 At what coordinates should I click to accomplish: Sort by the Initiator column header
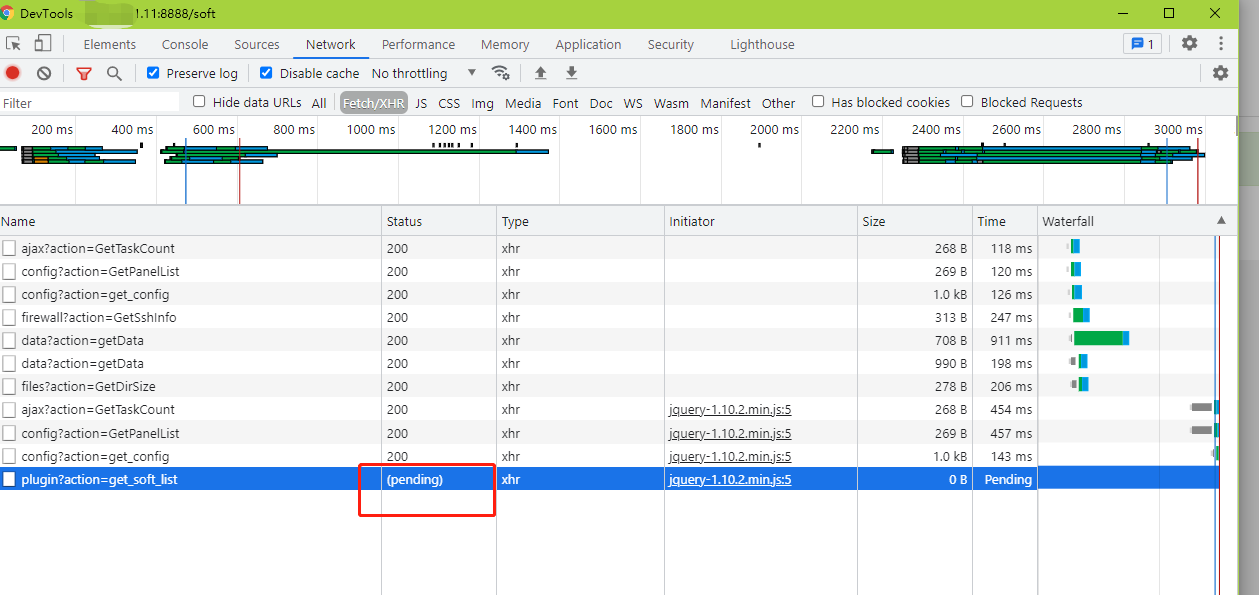[x=761, y=221]
